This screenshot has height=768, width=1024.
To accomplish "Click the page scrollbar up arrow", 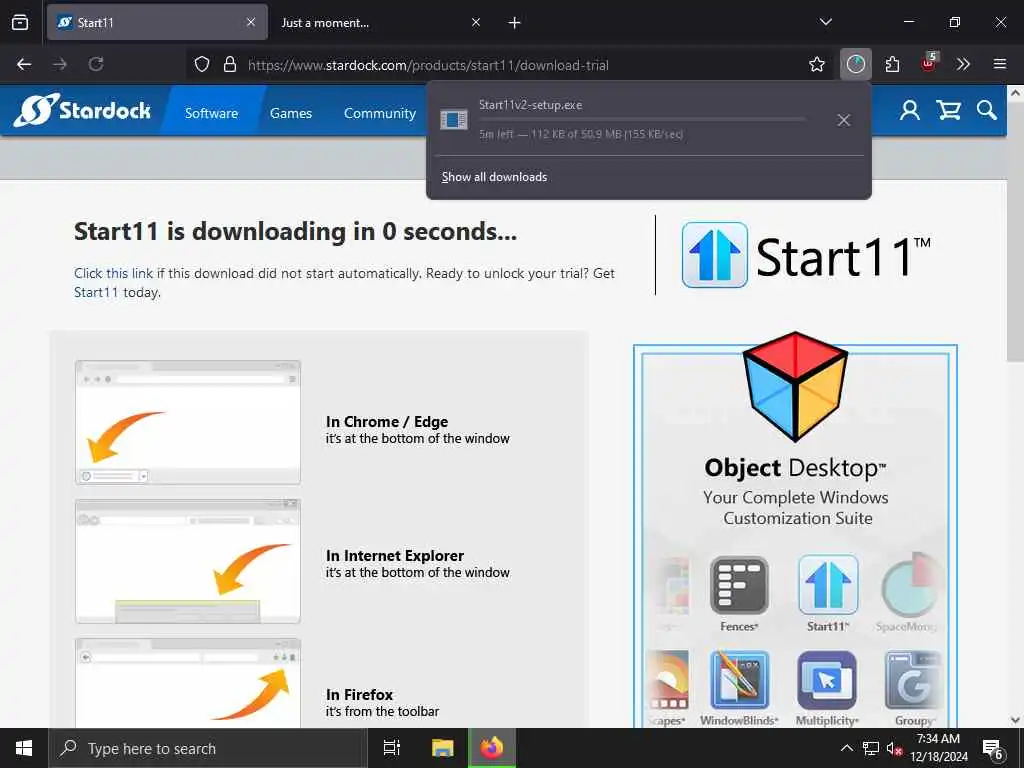I will [1015, 93].
